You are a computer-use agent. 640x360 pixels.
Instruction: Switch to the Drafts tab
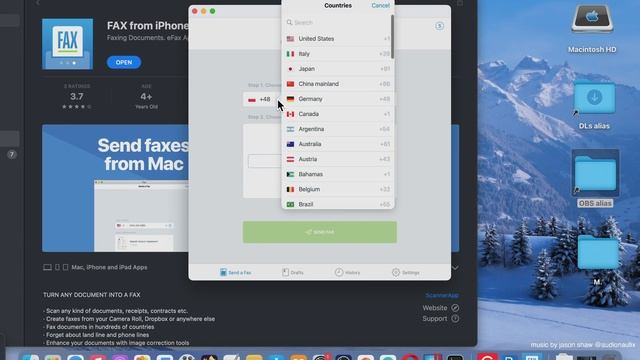[293, 272]
